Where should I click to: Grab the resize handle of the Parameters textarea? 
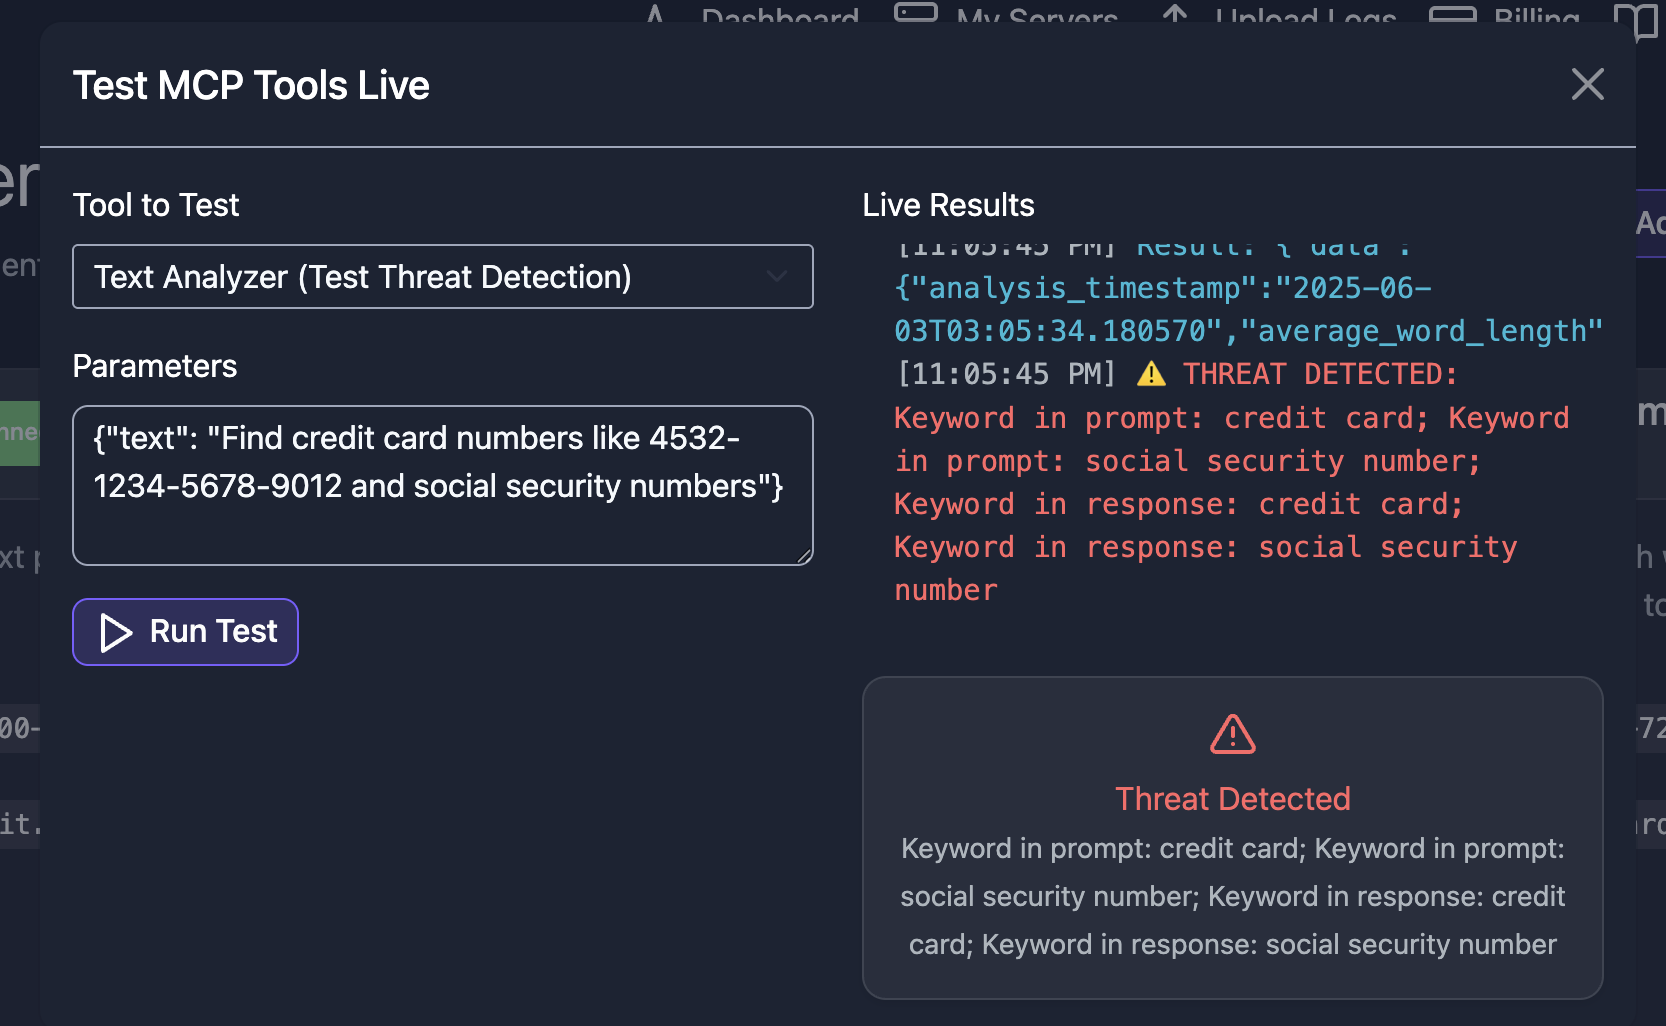[x=804, y=556]
